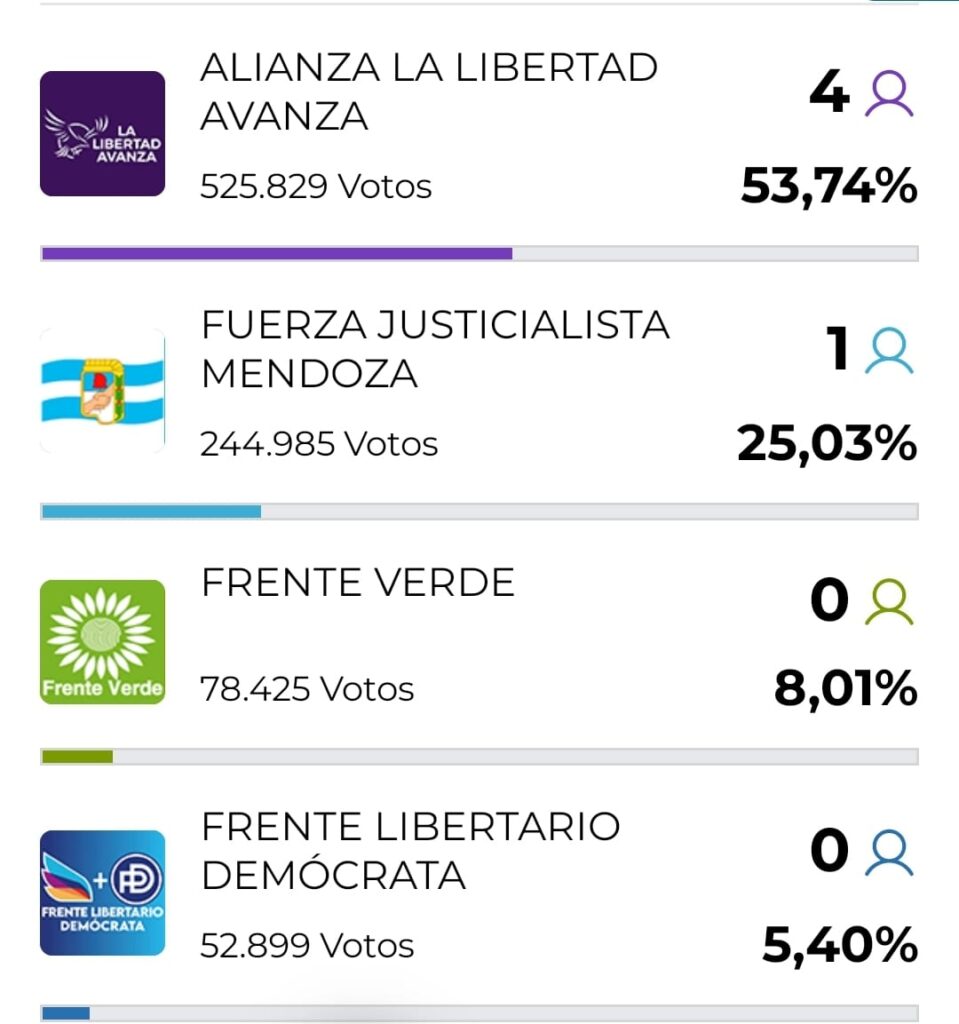Click the green seat icon for Frente Verde

(x=889, y=603)
